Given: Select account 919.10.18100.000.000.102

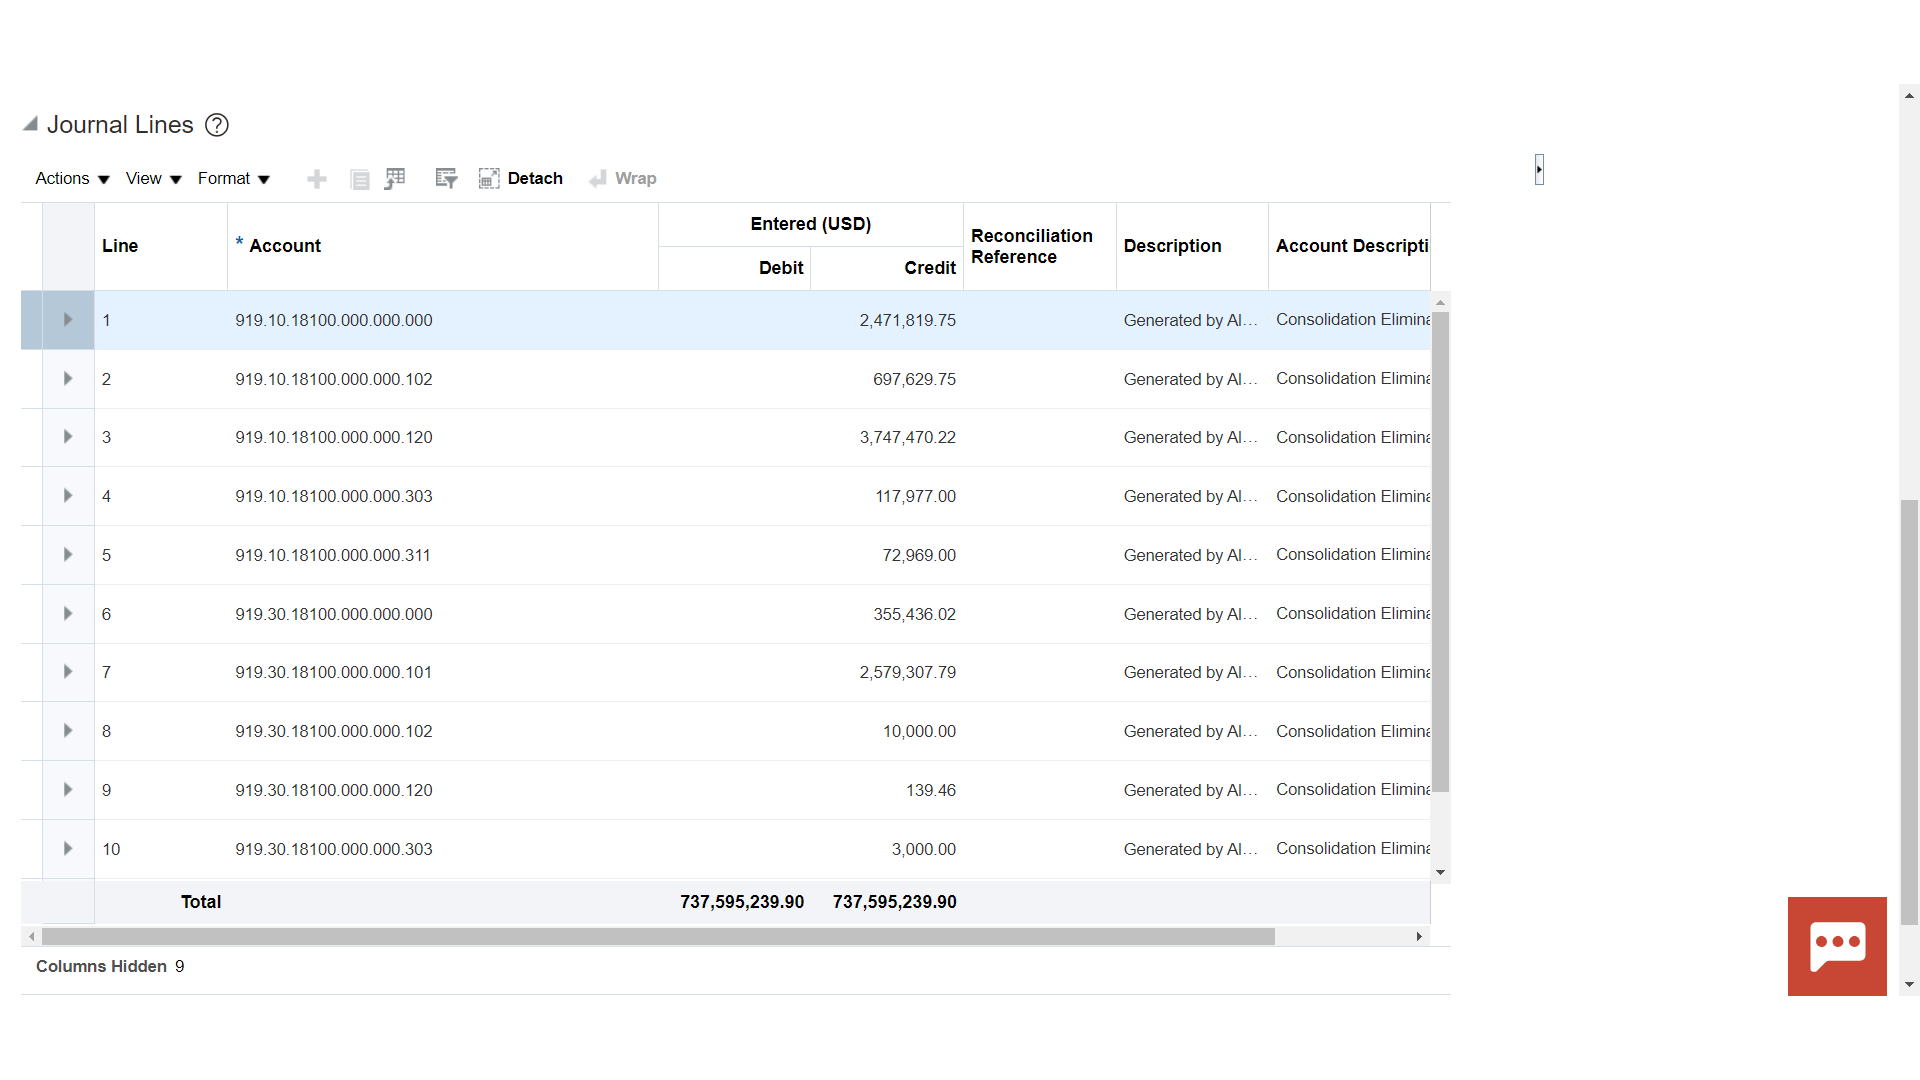Looking at the screenshot, I should click(334, 379).
